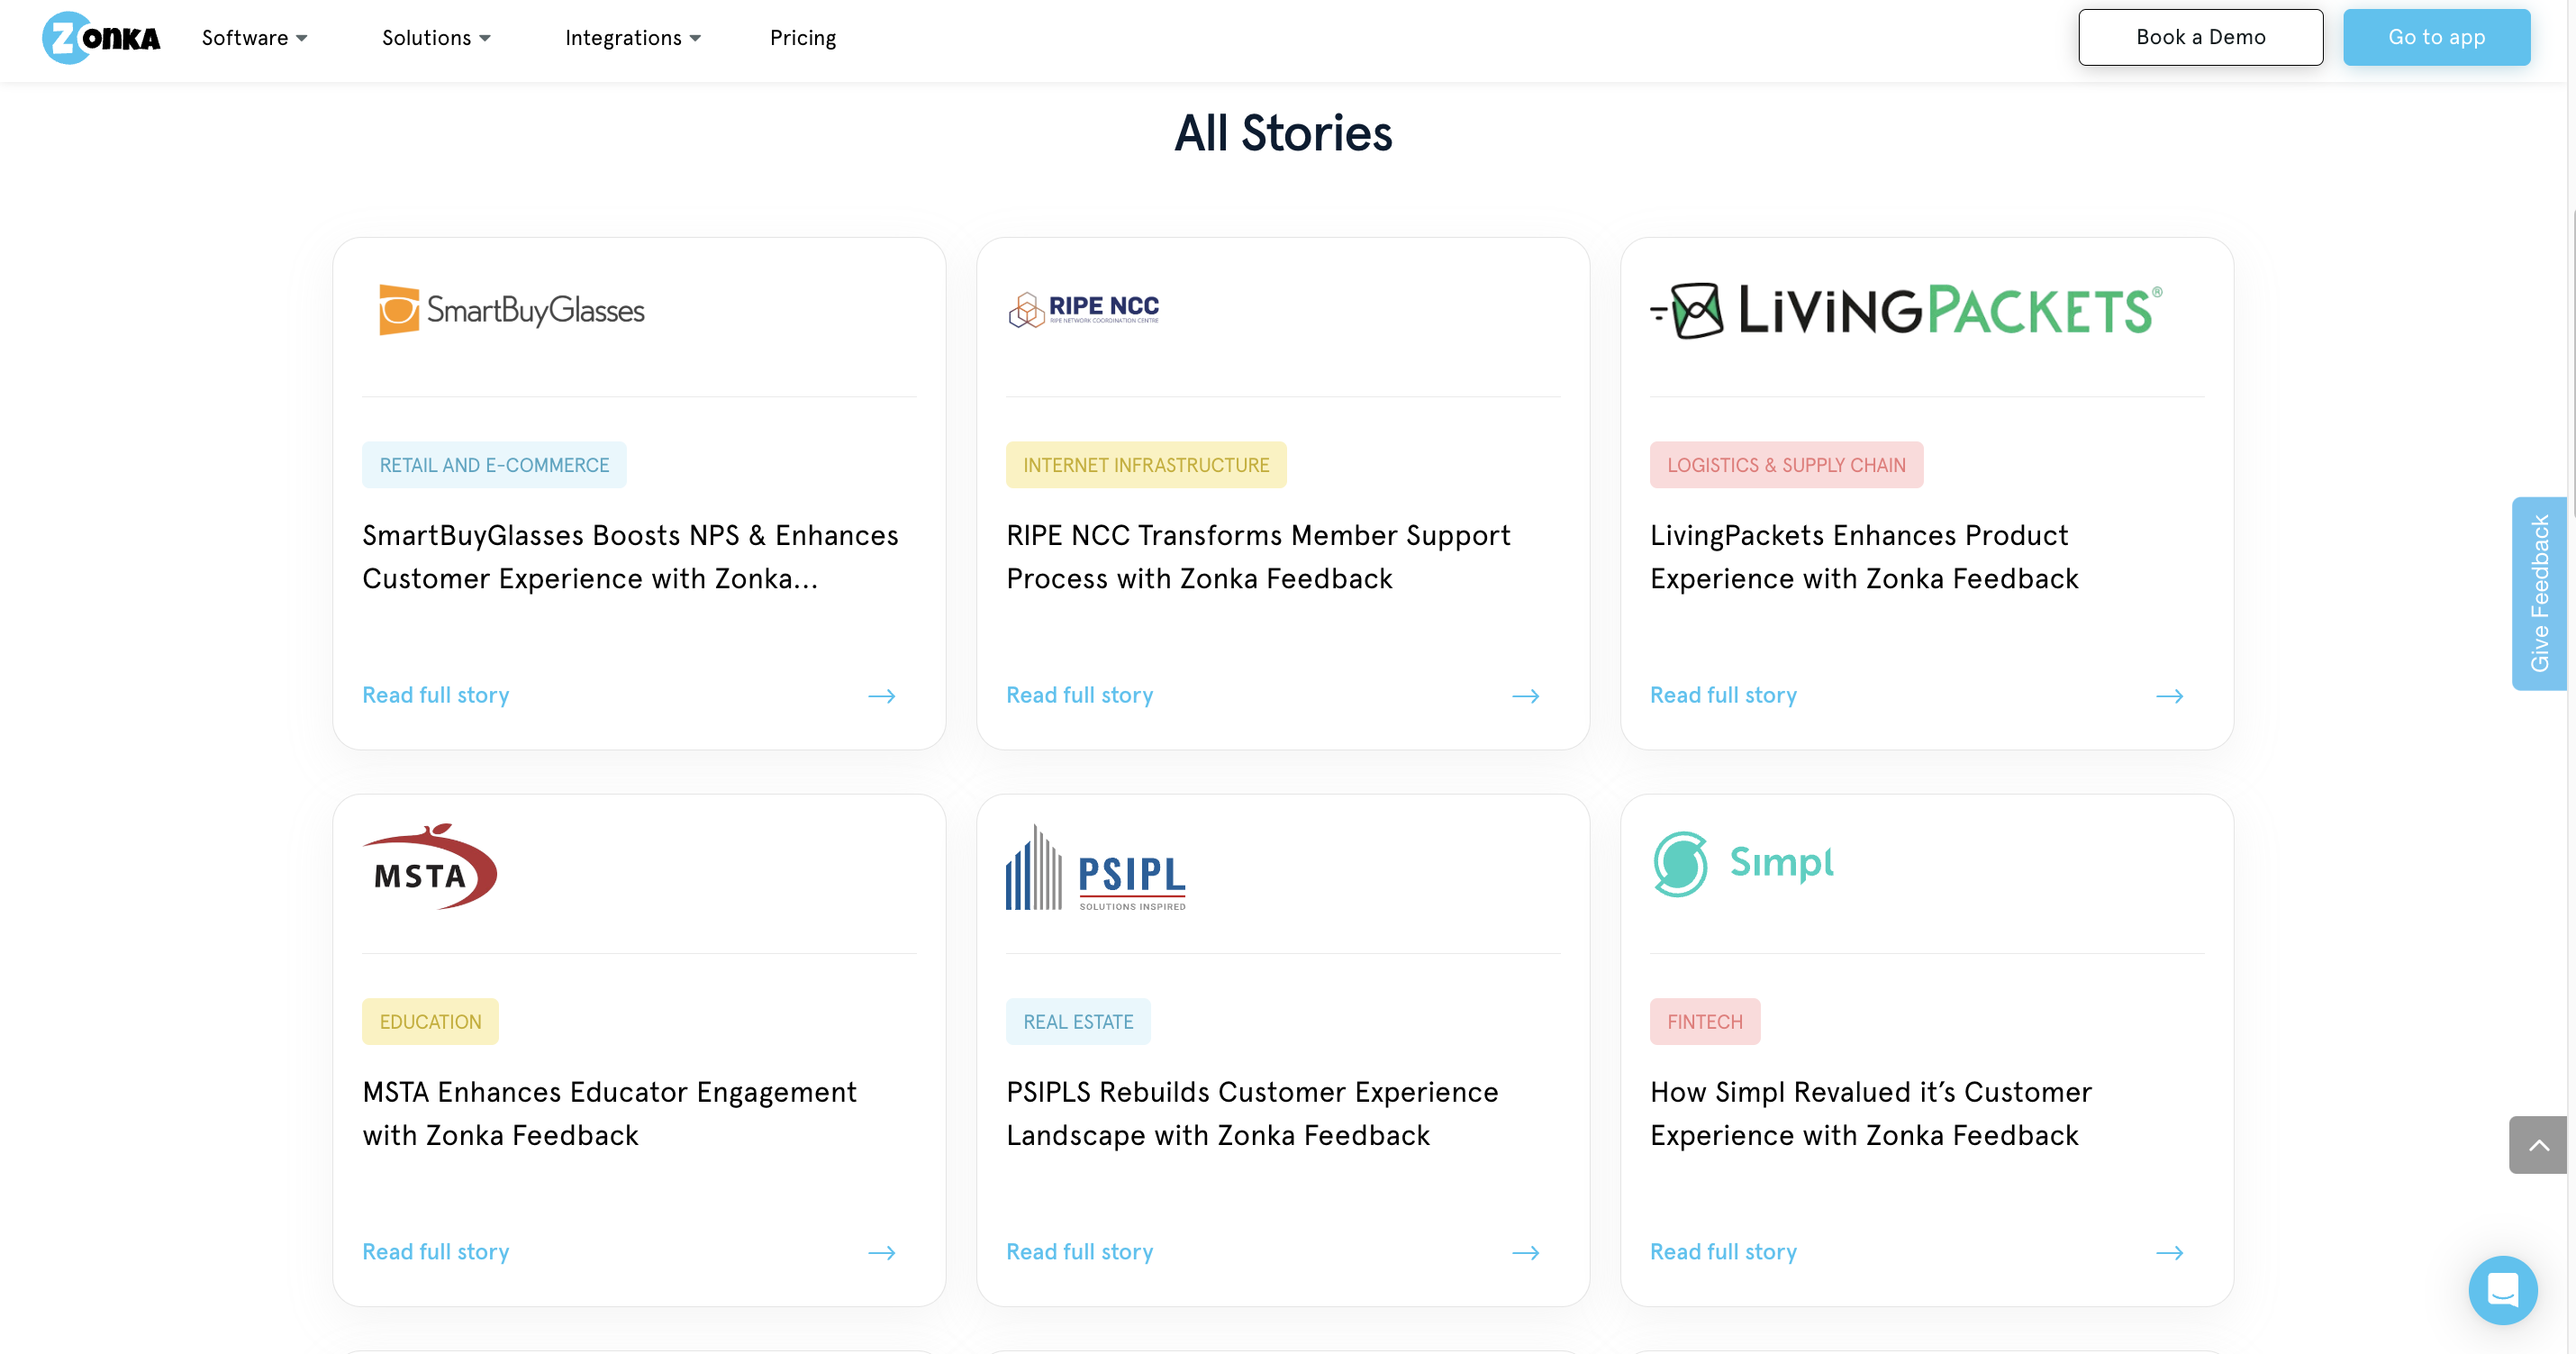Screen dimensions: 2576x1354
Task: Open the MSTA Enhances Educator Engagement title
Action: click(x=609, y=1113)
